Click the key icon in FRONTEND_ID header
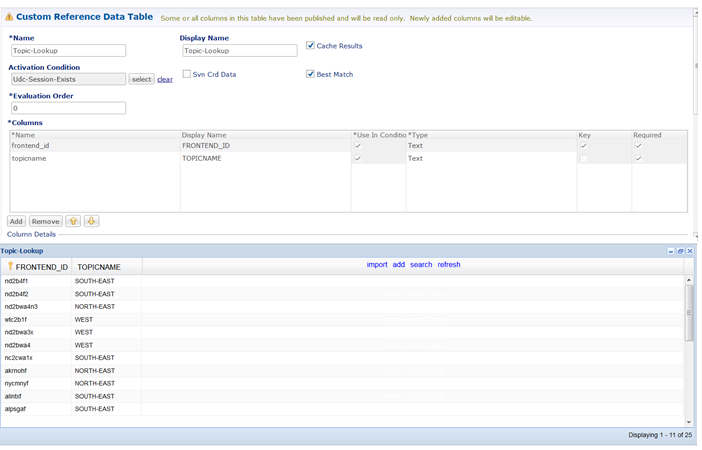This screenshot has height=450, width=702. pyautogui.click(x=10, y=266)
